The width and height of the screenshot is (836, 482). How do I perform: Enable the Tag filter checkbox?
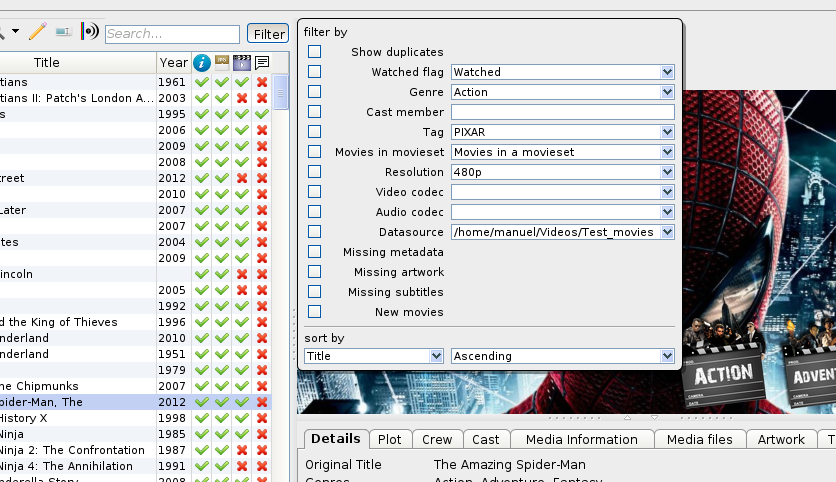click(x=315, y=131)
